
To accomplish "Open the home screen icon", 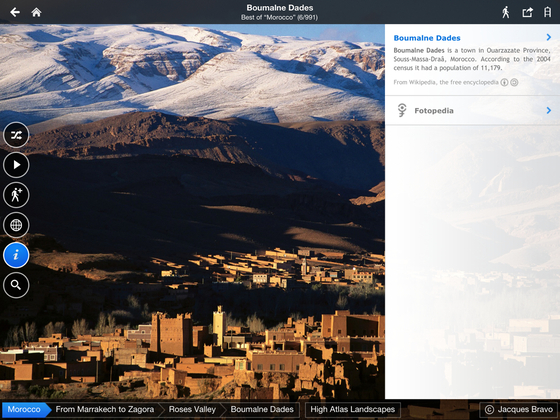I will pos(36,12).
